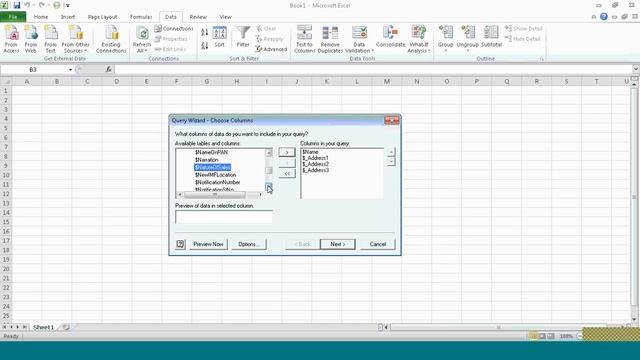Click the Consolidate icon
The width and height of the screenshot is (640, 360).
(x=391, y=37)
